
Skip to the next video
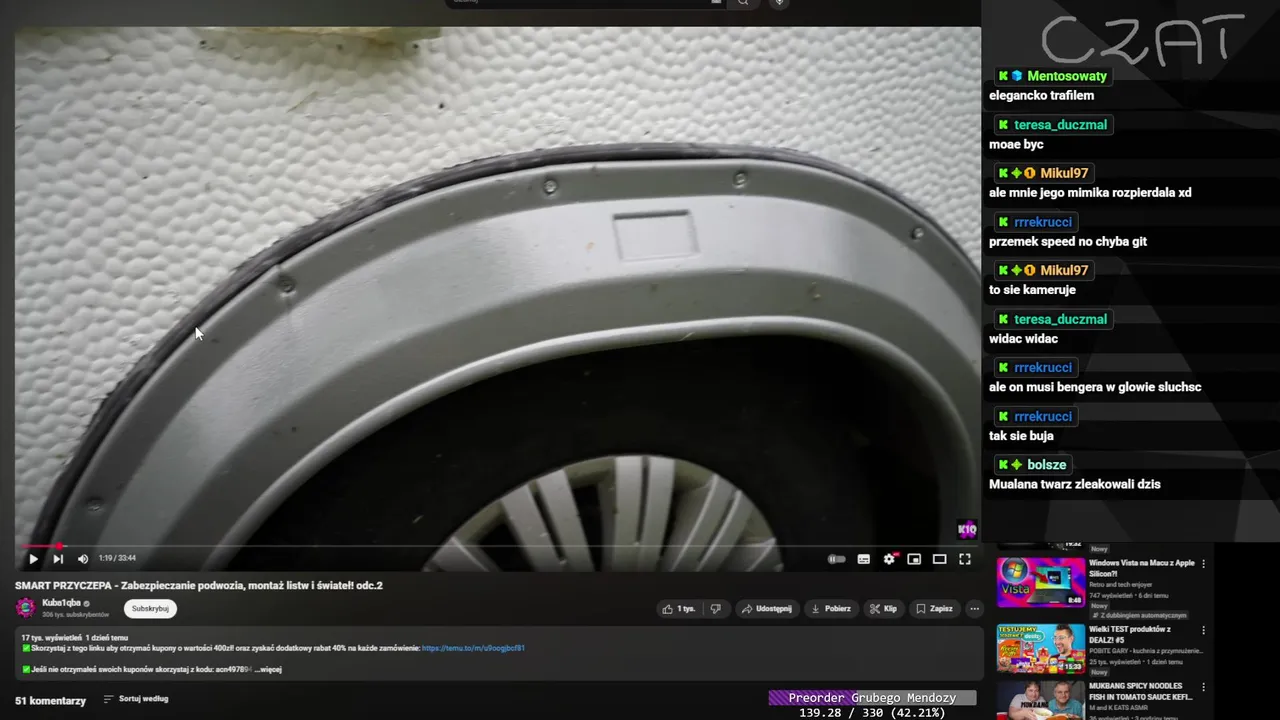(x=58, y=559)
